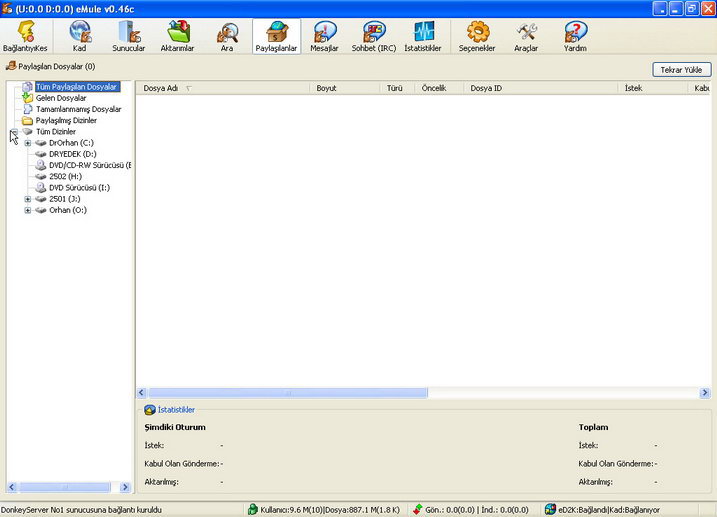Image resolution: width=717 pixels, height=517 pixels.
Task: Sort by the Dosya Adı column header
Action: [x=223, y=88]
